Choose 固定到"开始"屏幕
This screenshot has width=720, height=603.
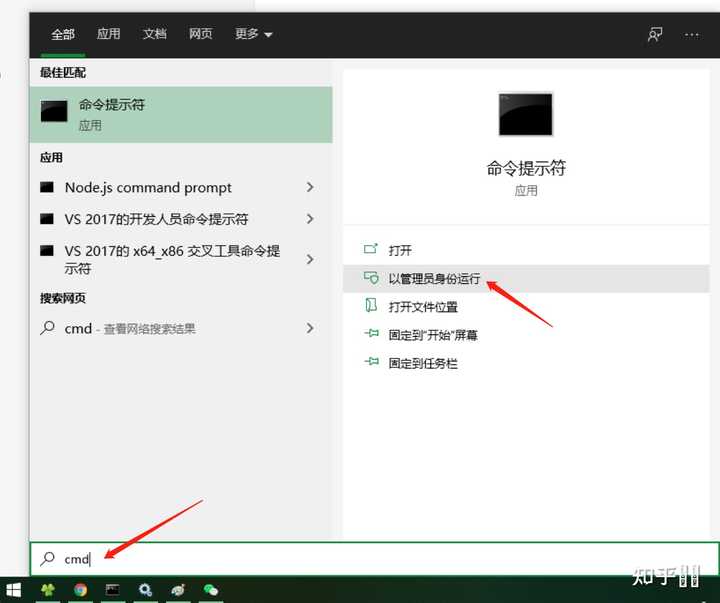point(526,335)
